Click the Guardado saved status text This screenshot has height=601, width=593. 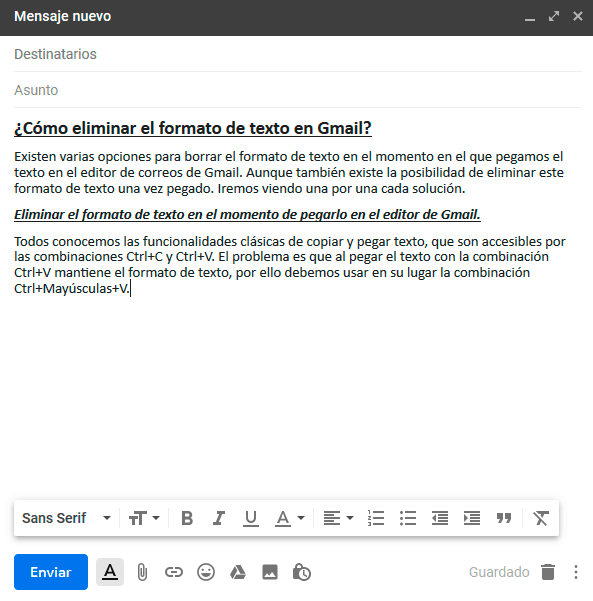click(499, 572)
